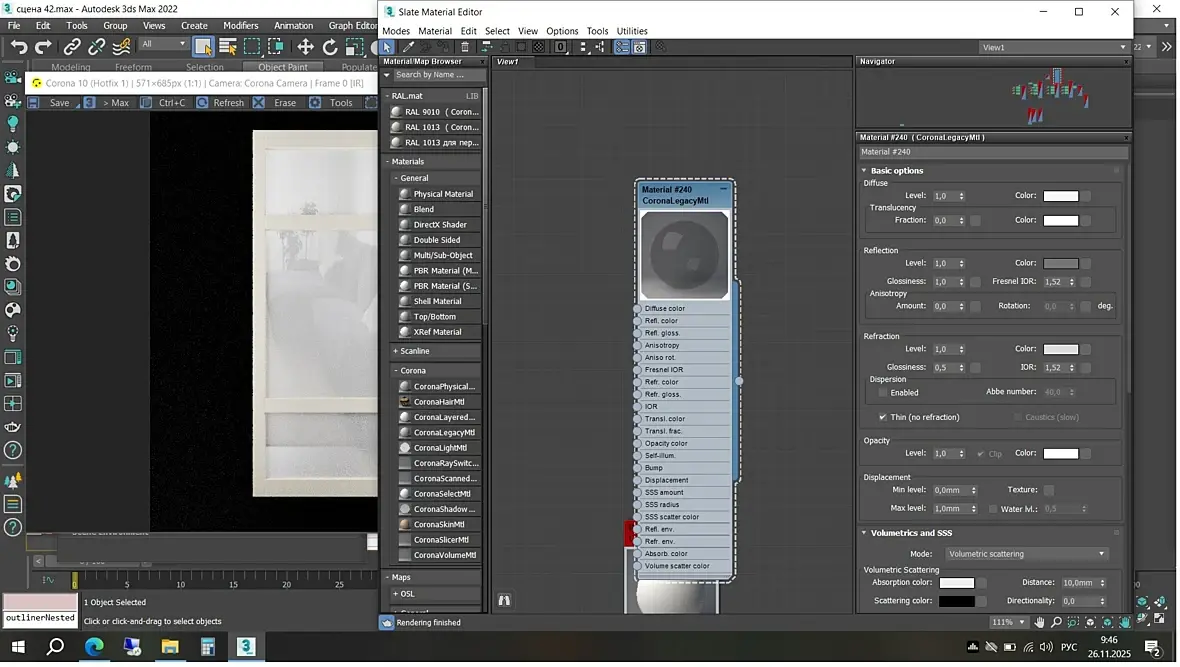The height and width of the screenshot is (667, 1180).
Task: Open the Utilities menu in Slate editor
Action: click(x=631, y=31)
